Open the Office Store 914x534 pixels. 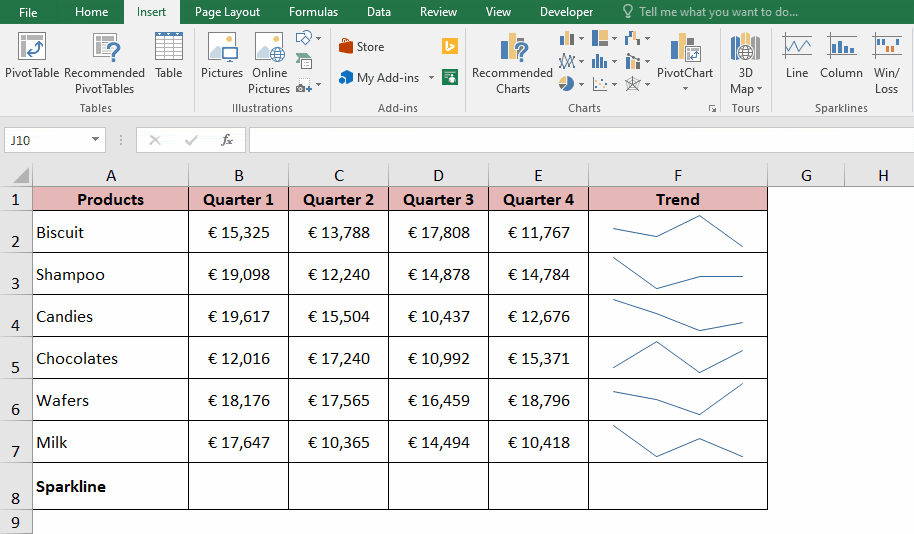pos(361,47)
